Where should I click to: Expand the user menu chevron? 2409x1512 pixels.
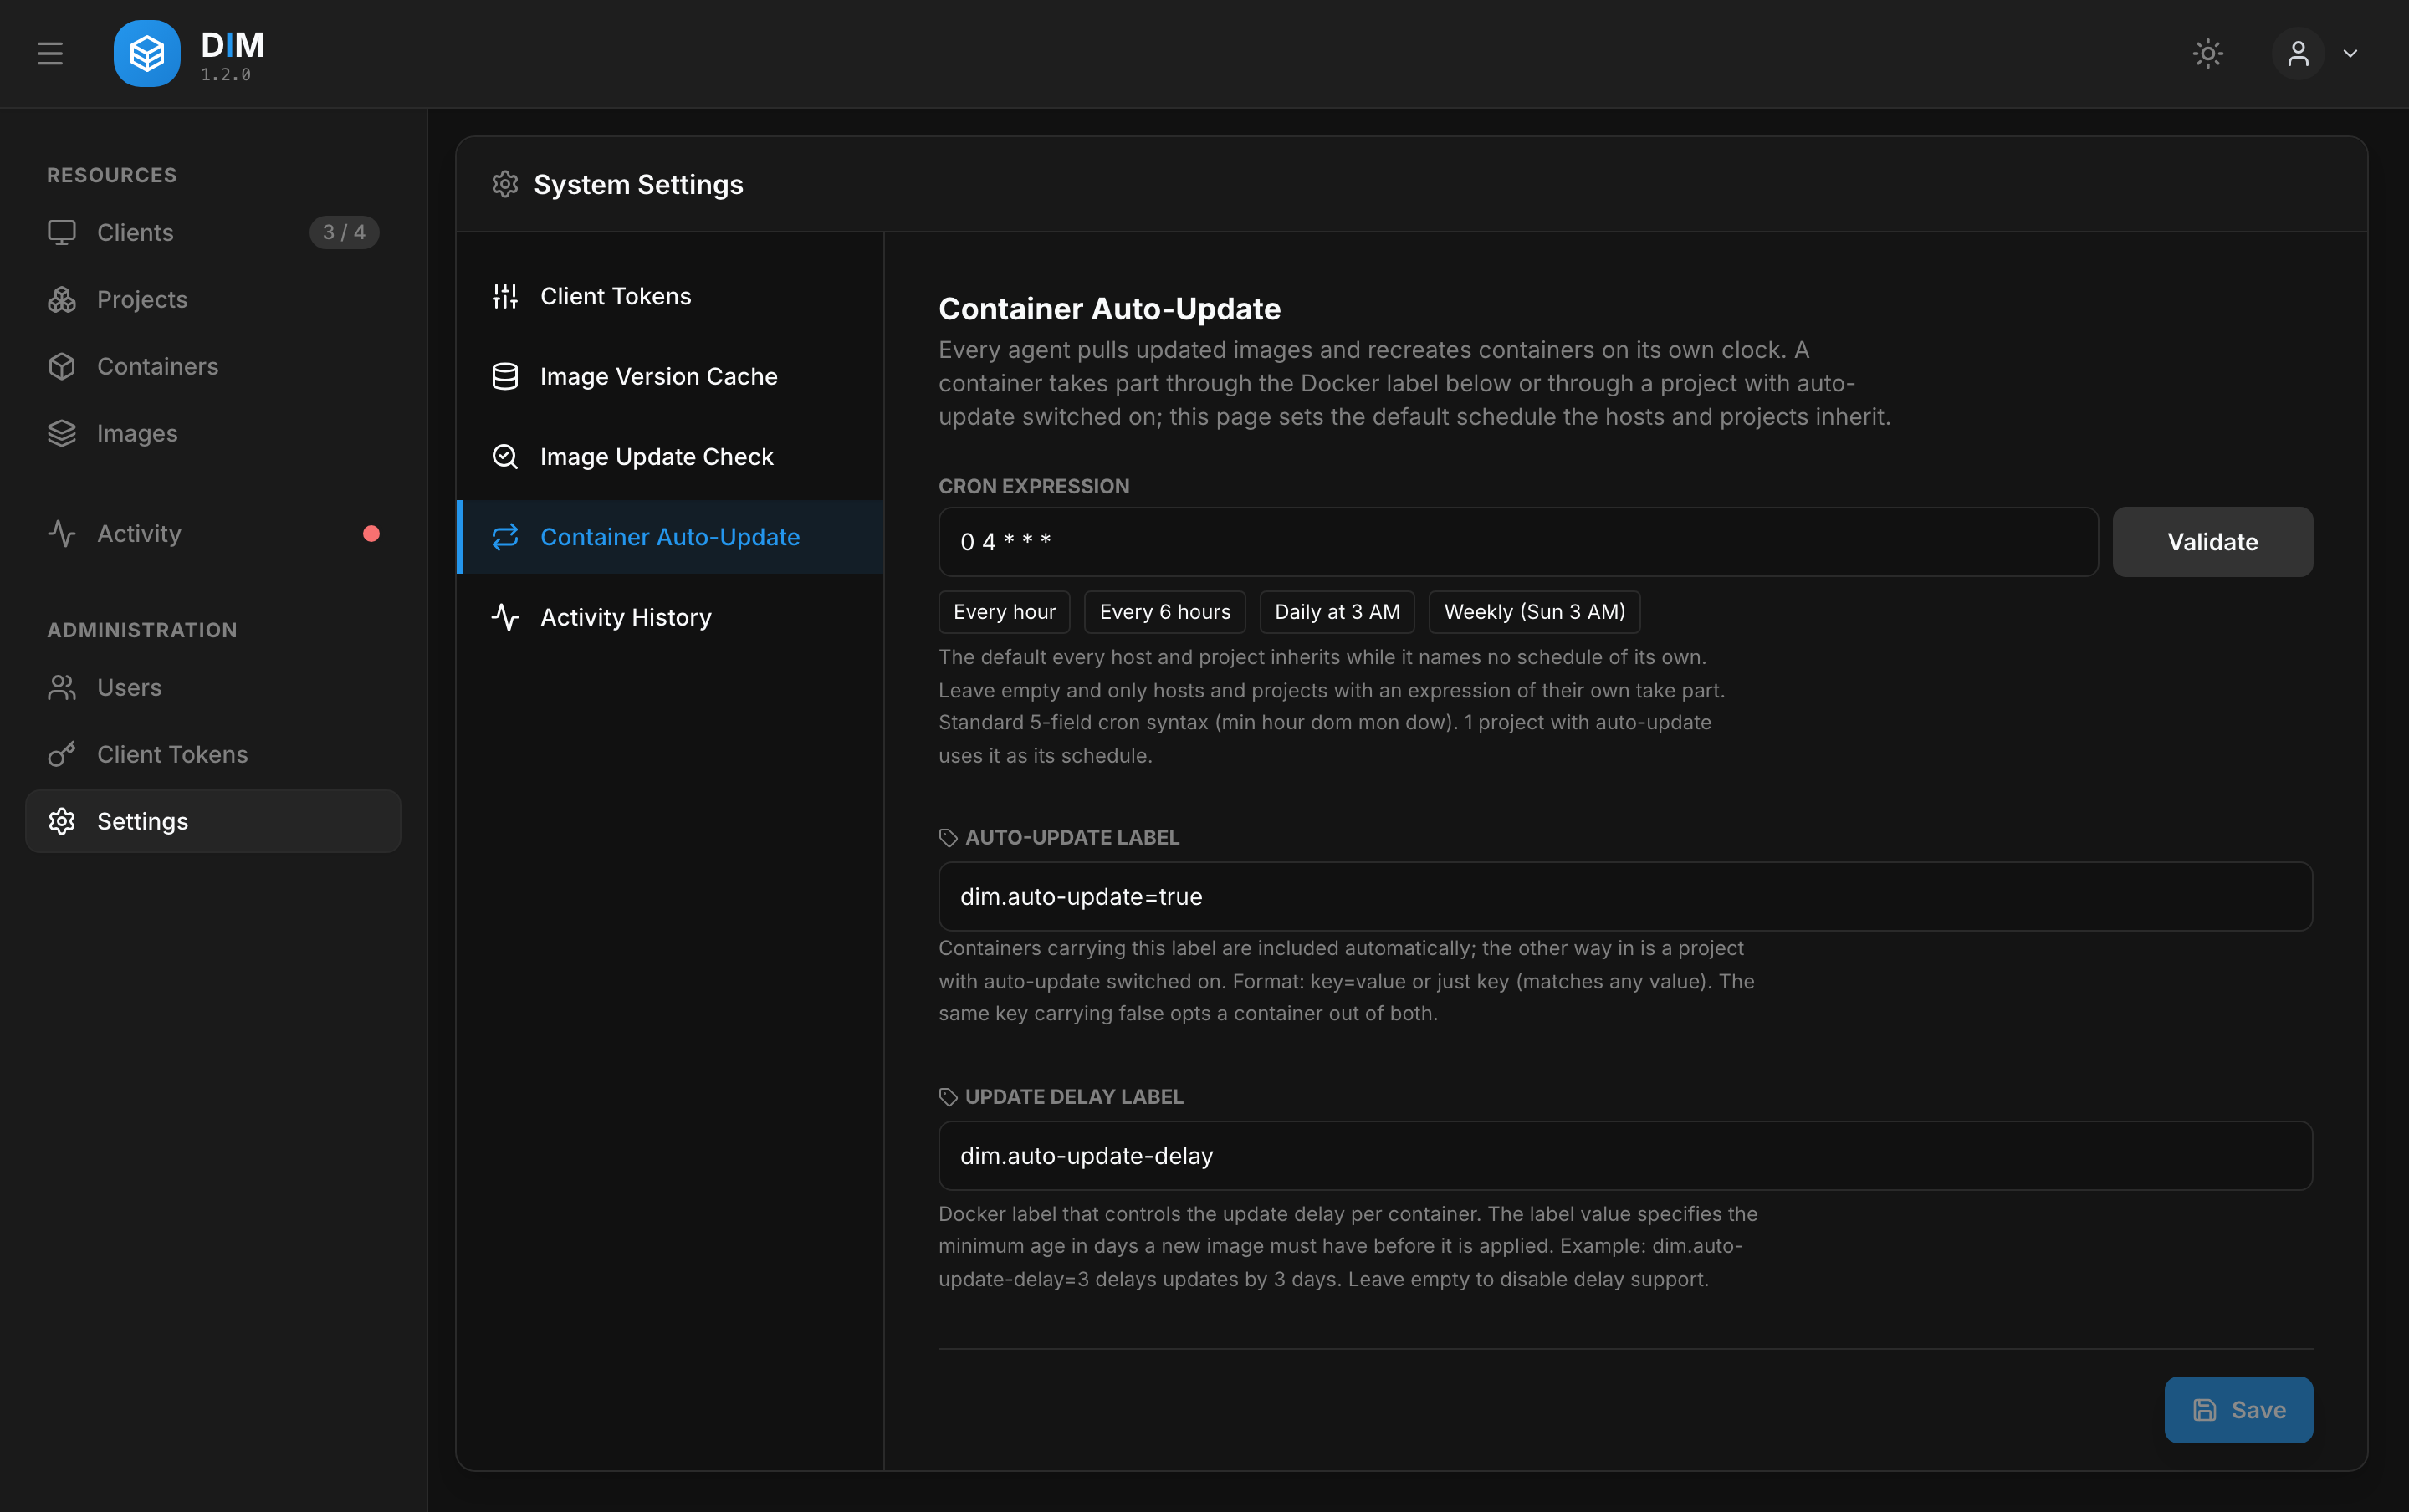coord(2351,54)
